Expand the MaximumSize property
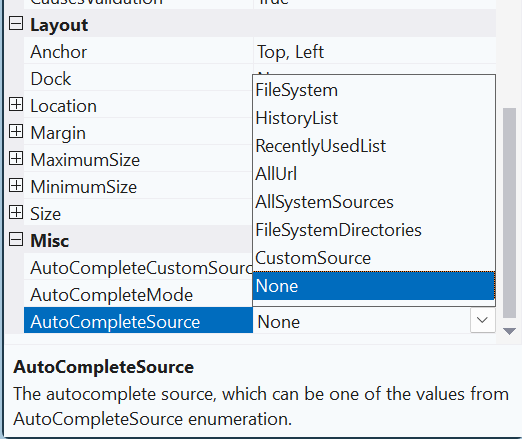The height and width of the screenshot is (439, 522). coord(16,159)
